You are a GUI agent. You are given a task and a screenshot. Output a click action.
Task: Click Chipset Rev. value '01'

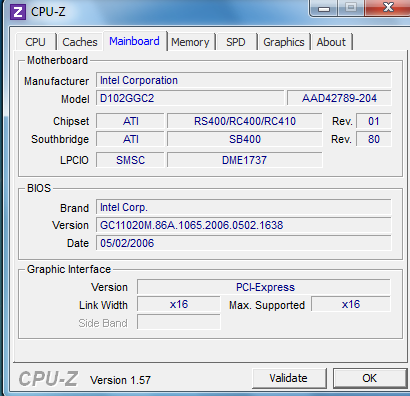tap(374, 121)
